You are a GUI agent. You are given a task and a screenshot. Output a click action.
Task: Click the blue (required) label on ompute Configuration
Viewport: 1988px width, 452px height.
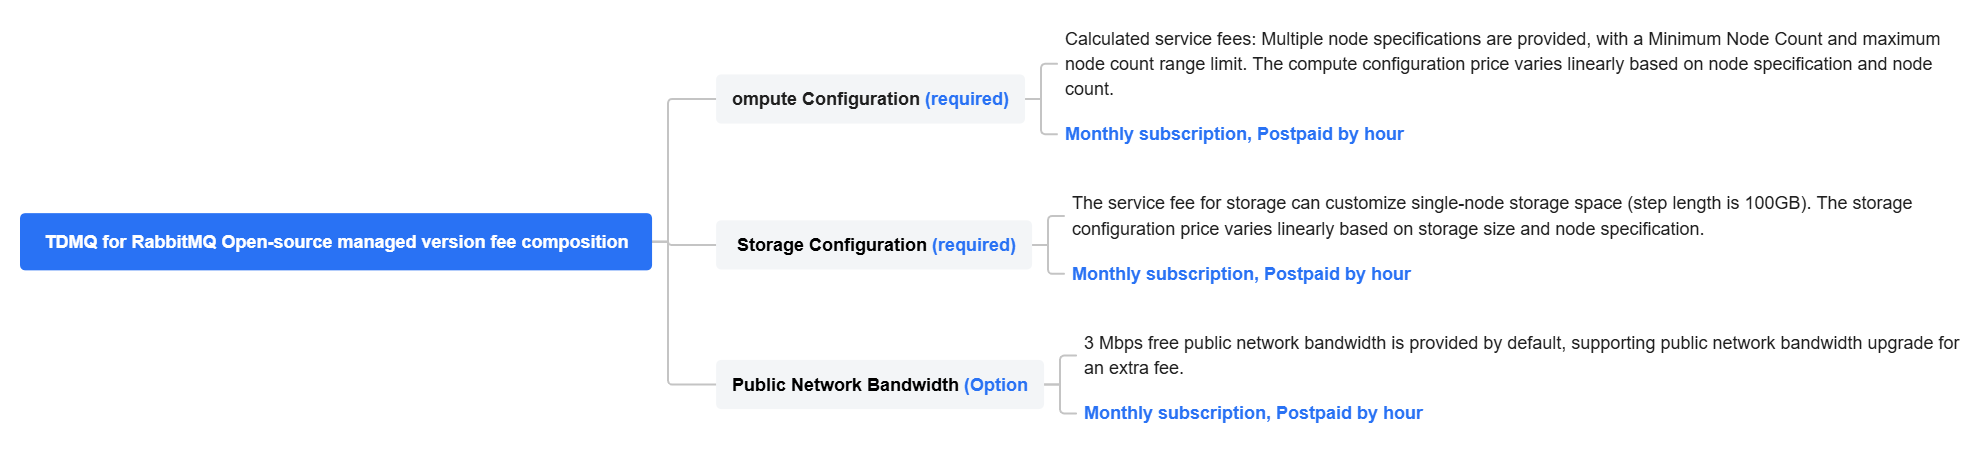[967, 99]
